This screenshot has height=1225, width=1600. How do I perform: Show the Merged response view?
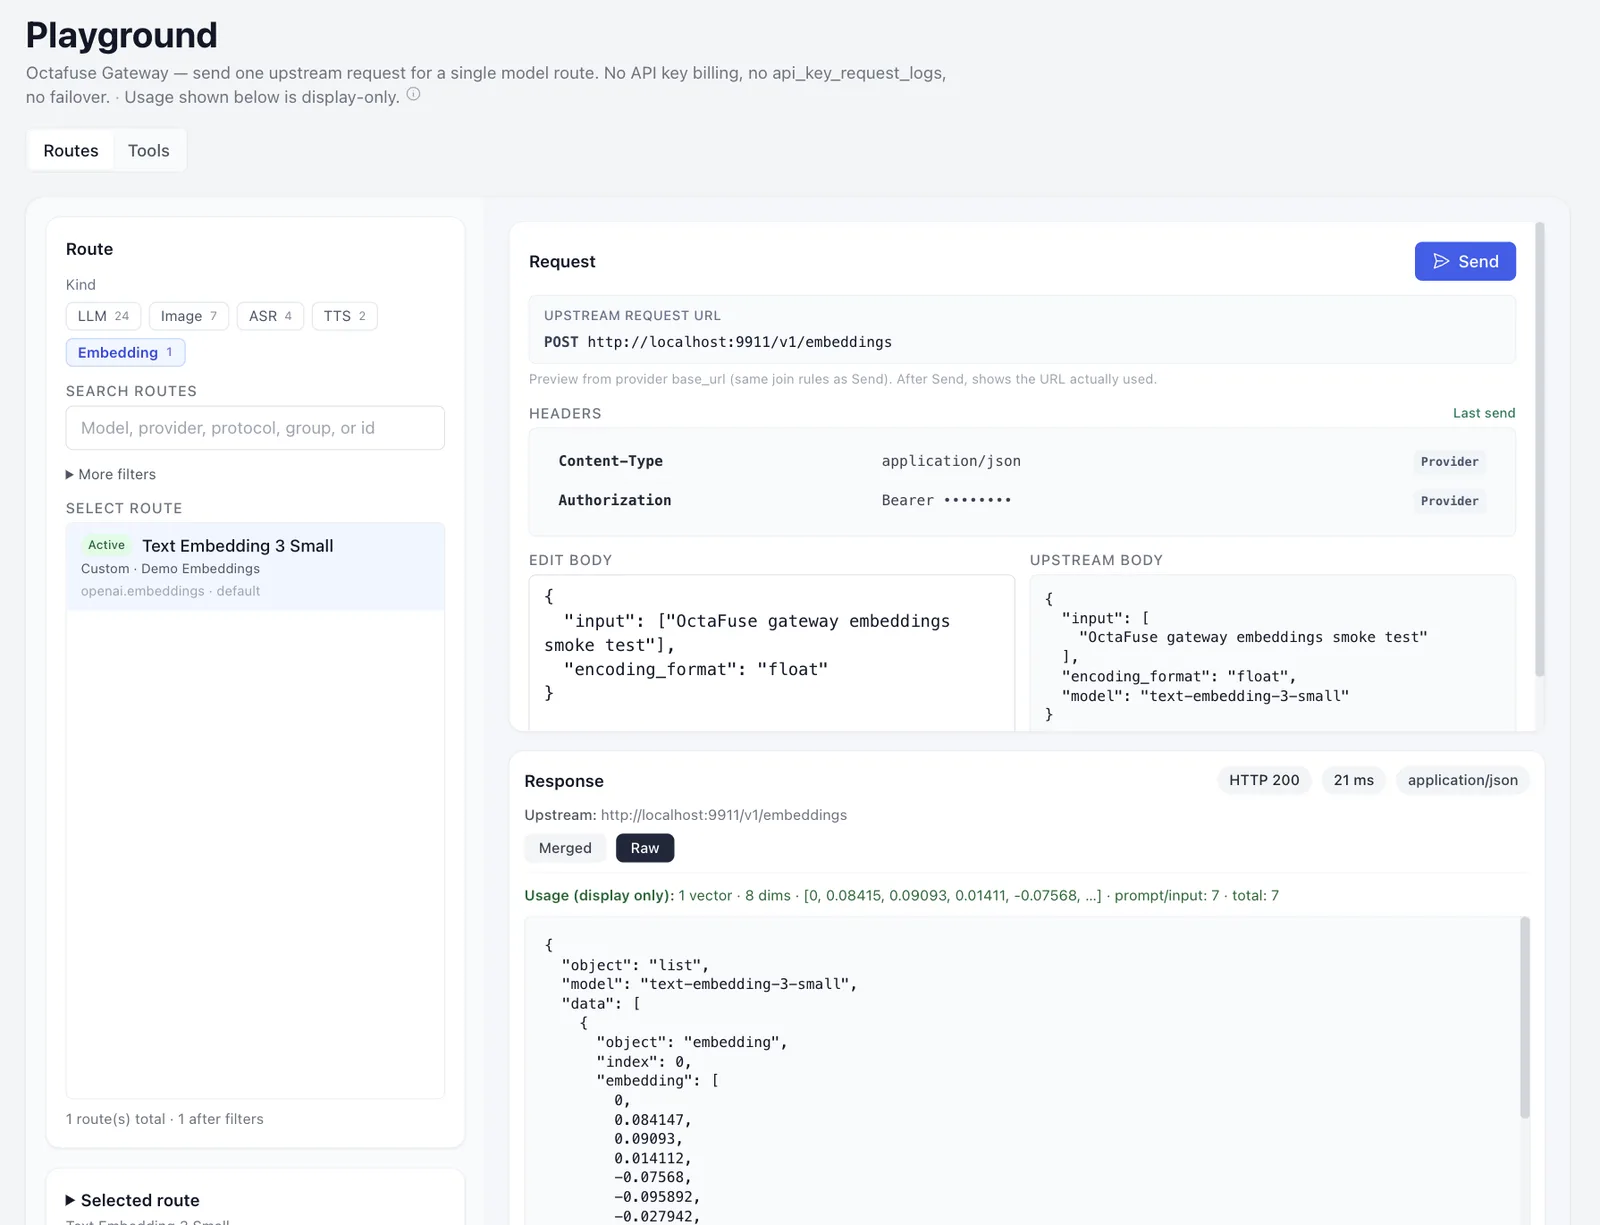(565, 848)
